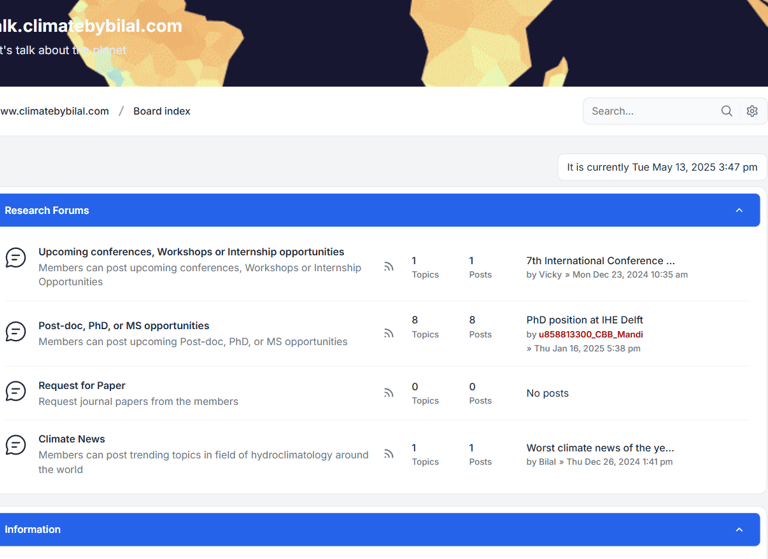Open www.climatebybilal.com breadcrumb link
This screenshot has height=559, width=768.
(x=54, y=111)
